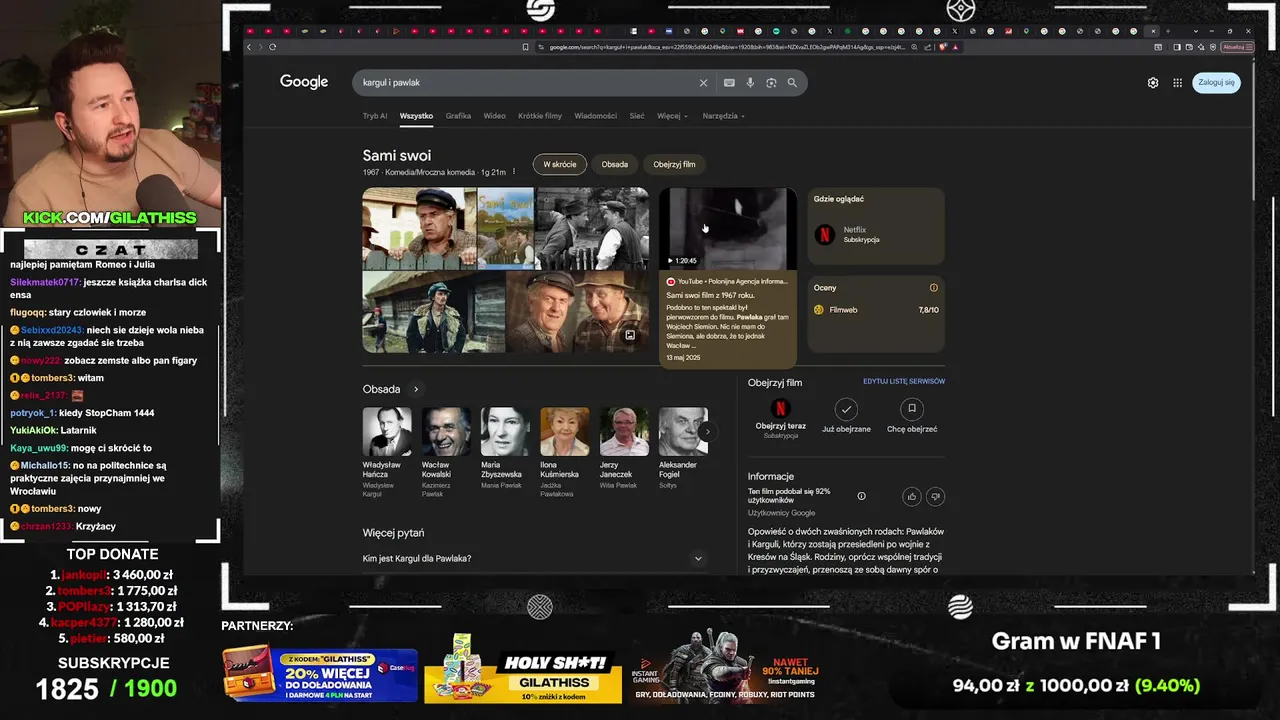Clear the Google search query
This screenshot has width=1280, height=720.
(x=703, y=83)
